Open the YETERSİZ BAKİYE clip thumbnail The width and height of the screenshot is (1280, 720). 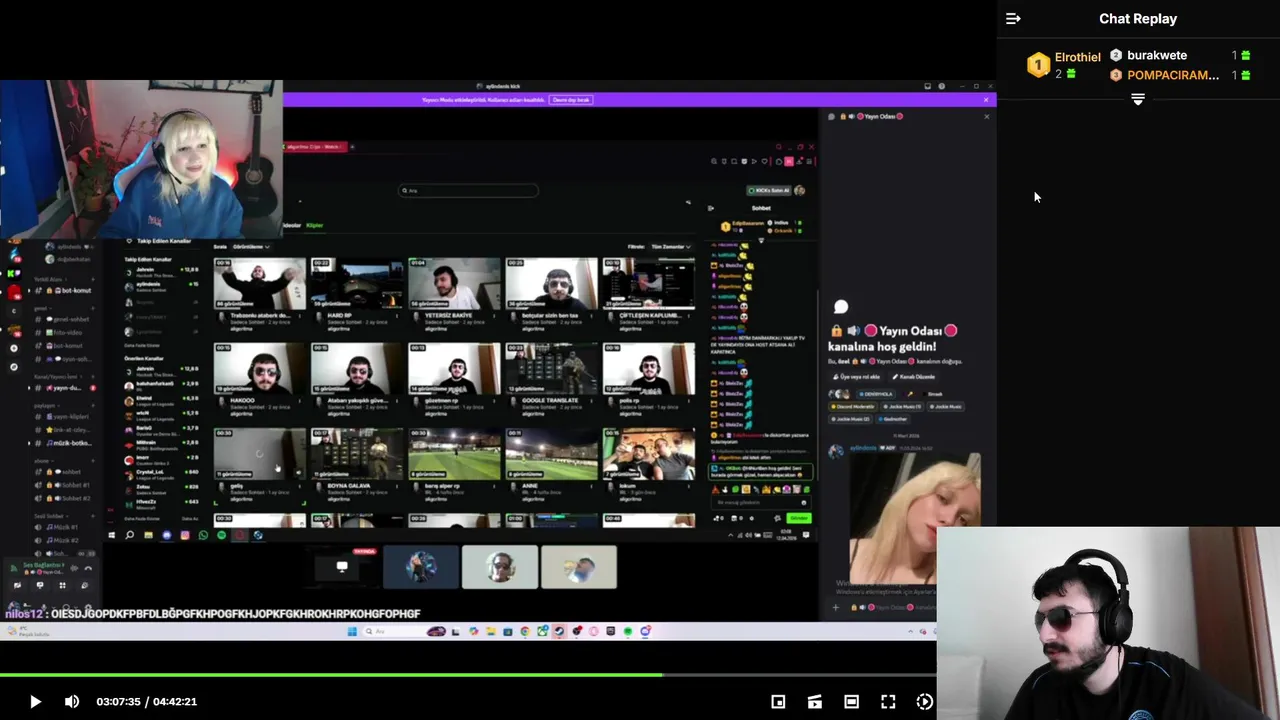coord(454,284)
